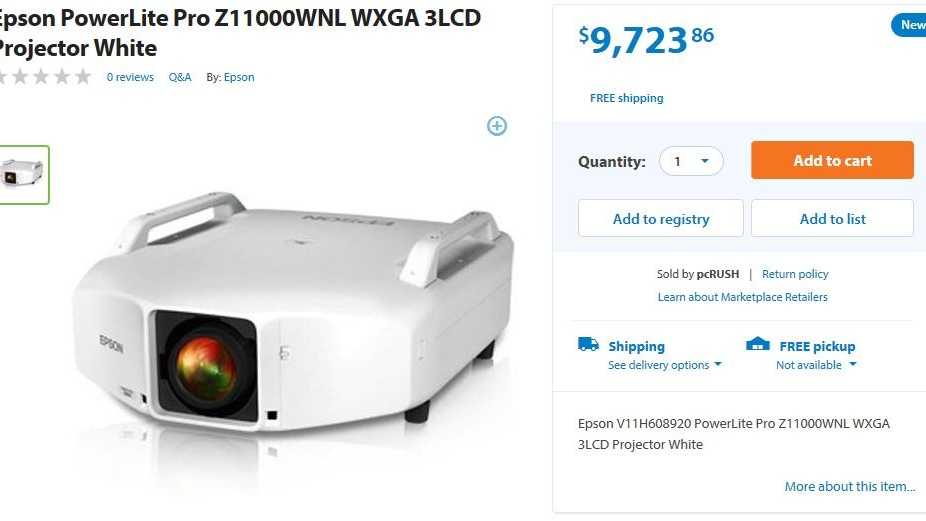This screenshot has width=926, height=521.
Task: Click More about this item link
Action: (x=850, y=486)
